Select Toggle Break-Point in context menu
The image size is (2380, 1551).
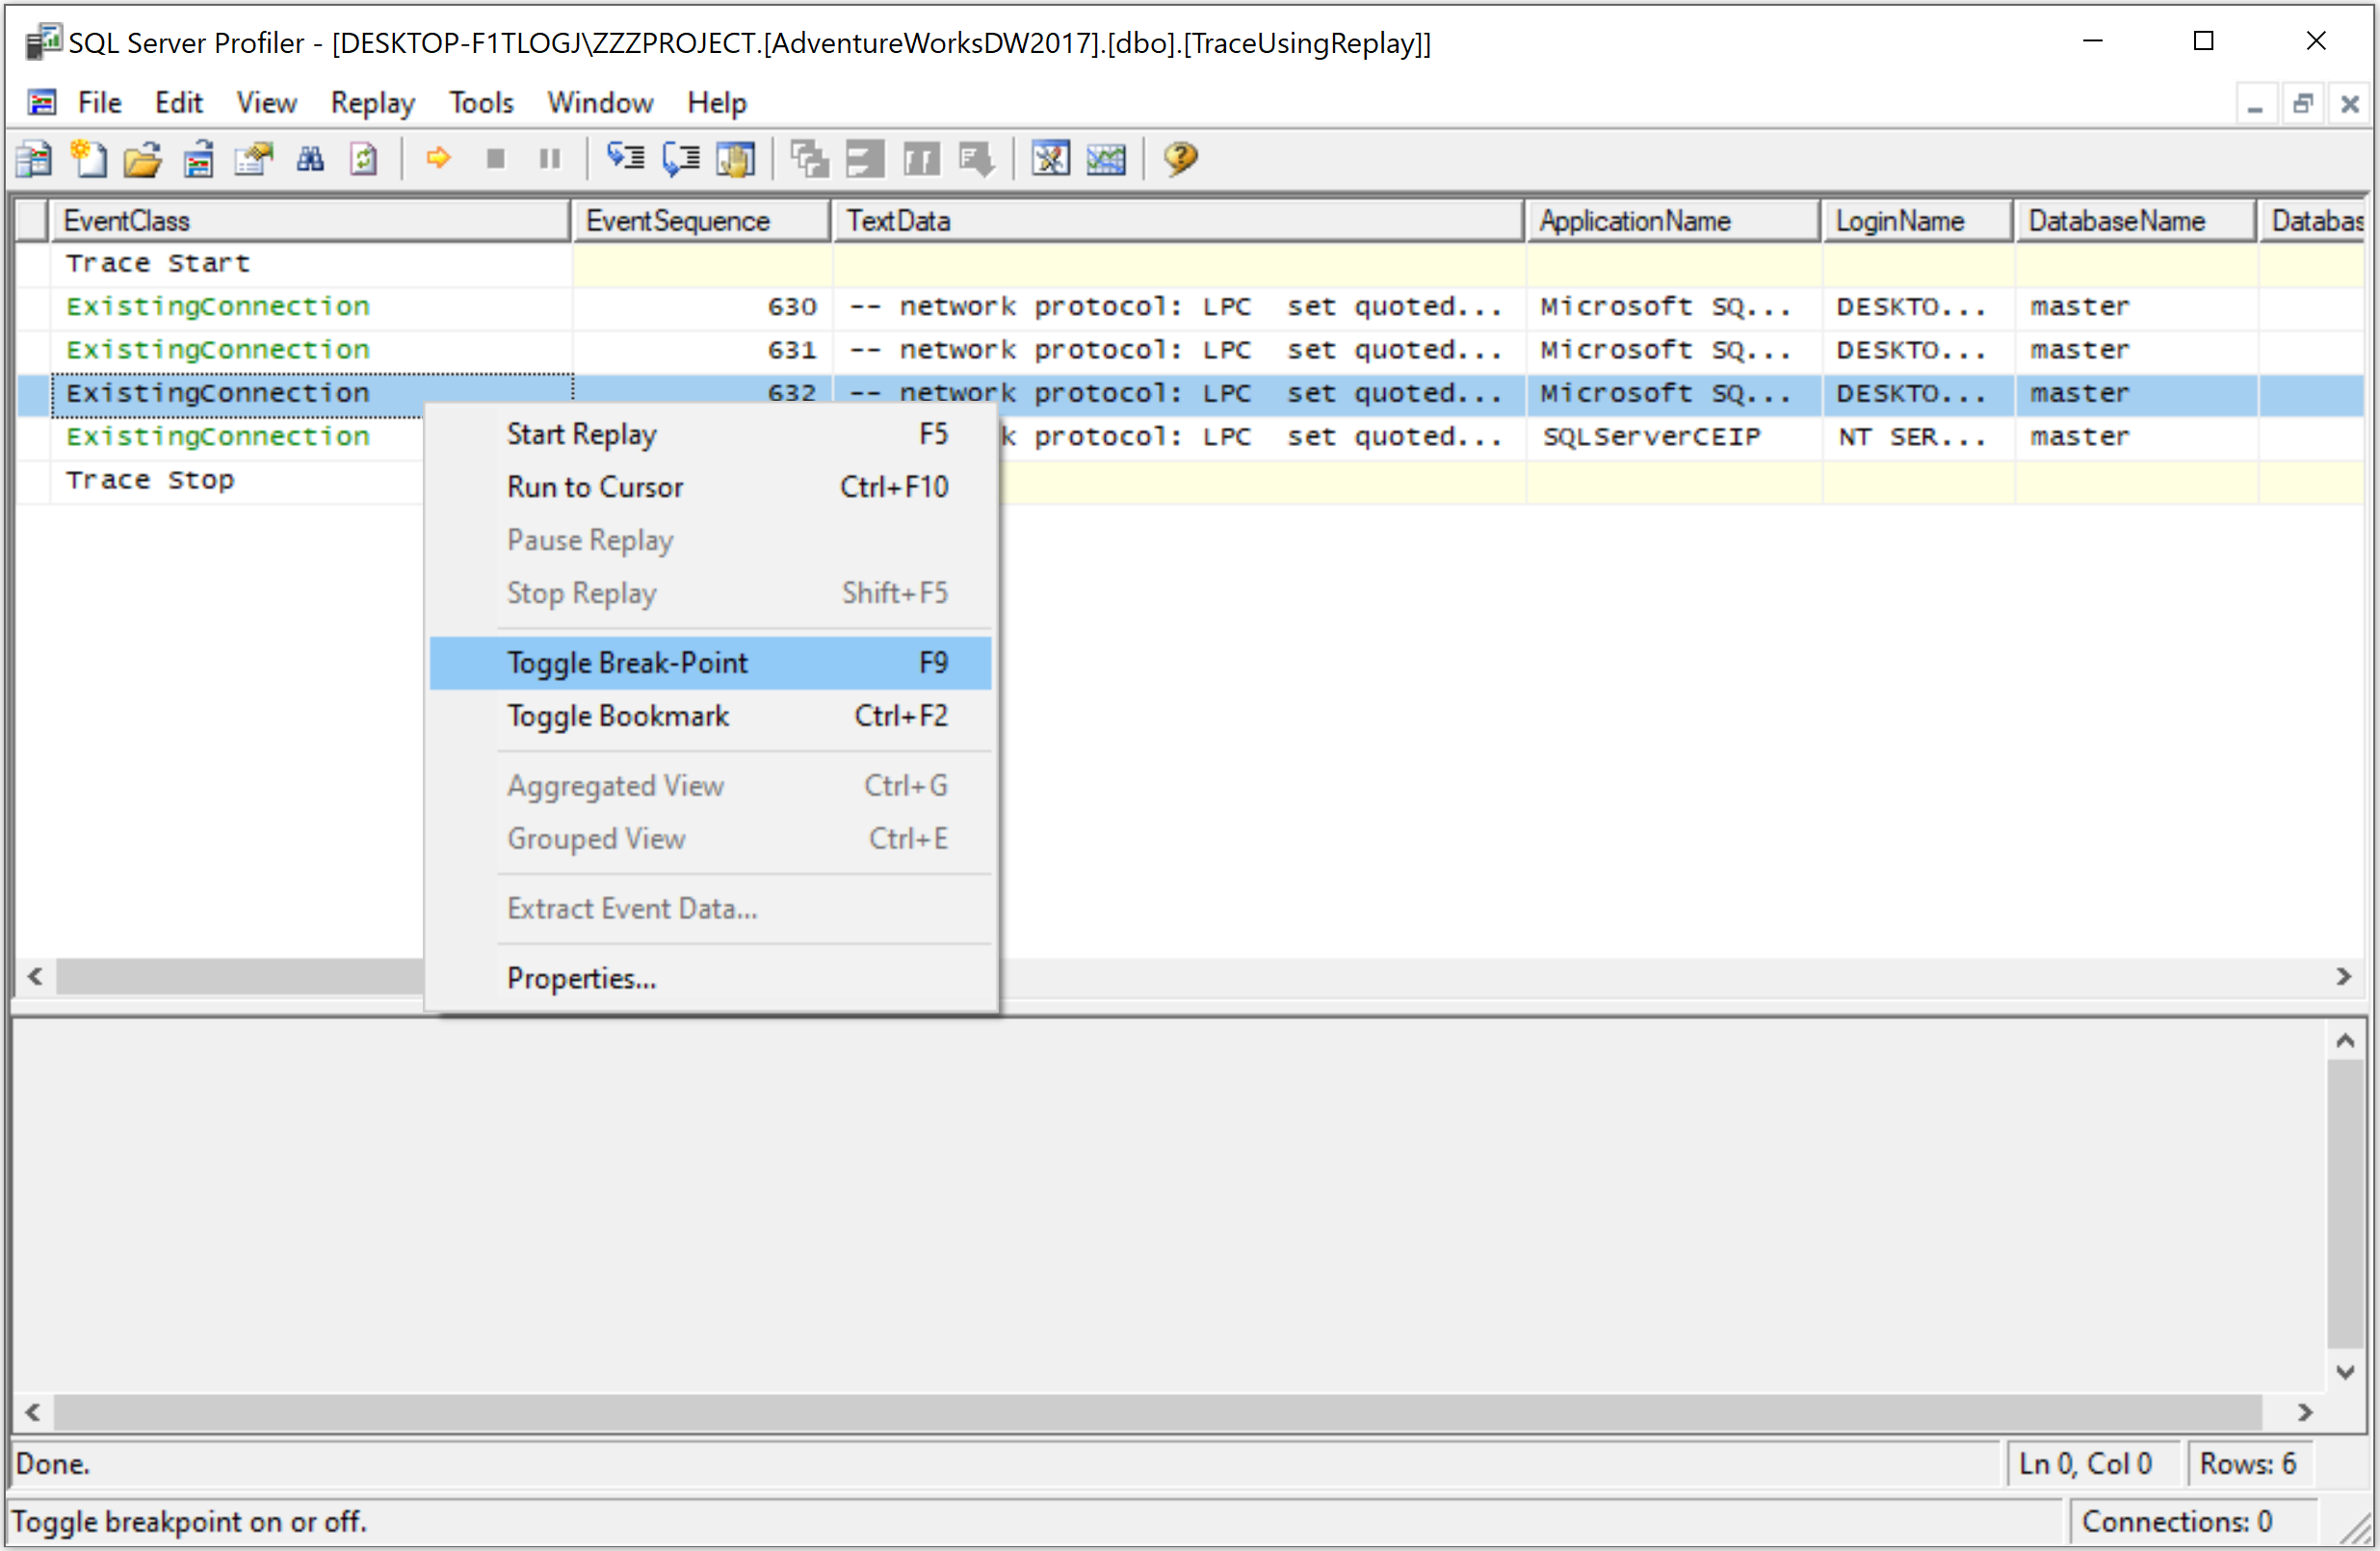pos(627,662)
